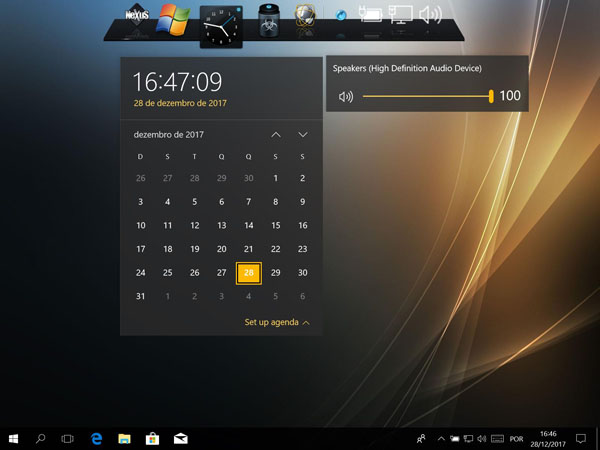
Task: Click the gold globe icon in the dock
Action: tap(304, 17)
